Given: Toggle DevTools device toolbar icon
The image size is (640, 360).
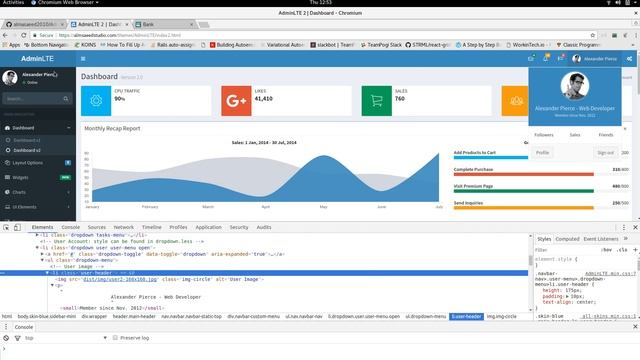Looking at the screenshot, I should (x=17, y=227).
